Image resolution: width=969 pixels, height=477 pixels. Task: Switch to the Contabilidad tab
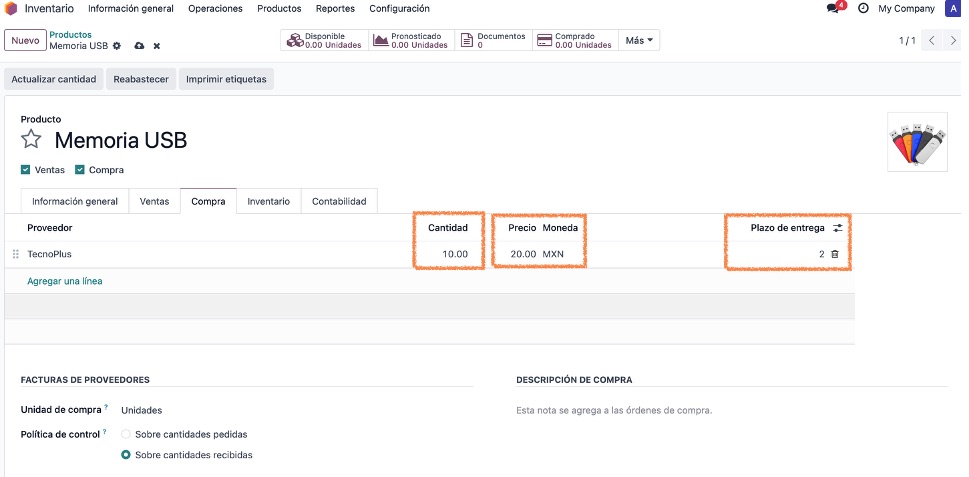point(339,201)
